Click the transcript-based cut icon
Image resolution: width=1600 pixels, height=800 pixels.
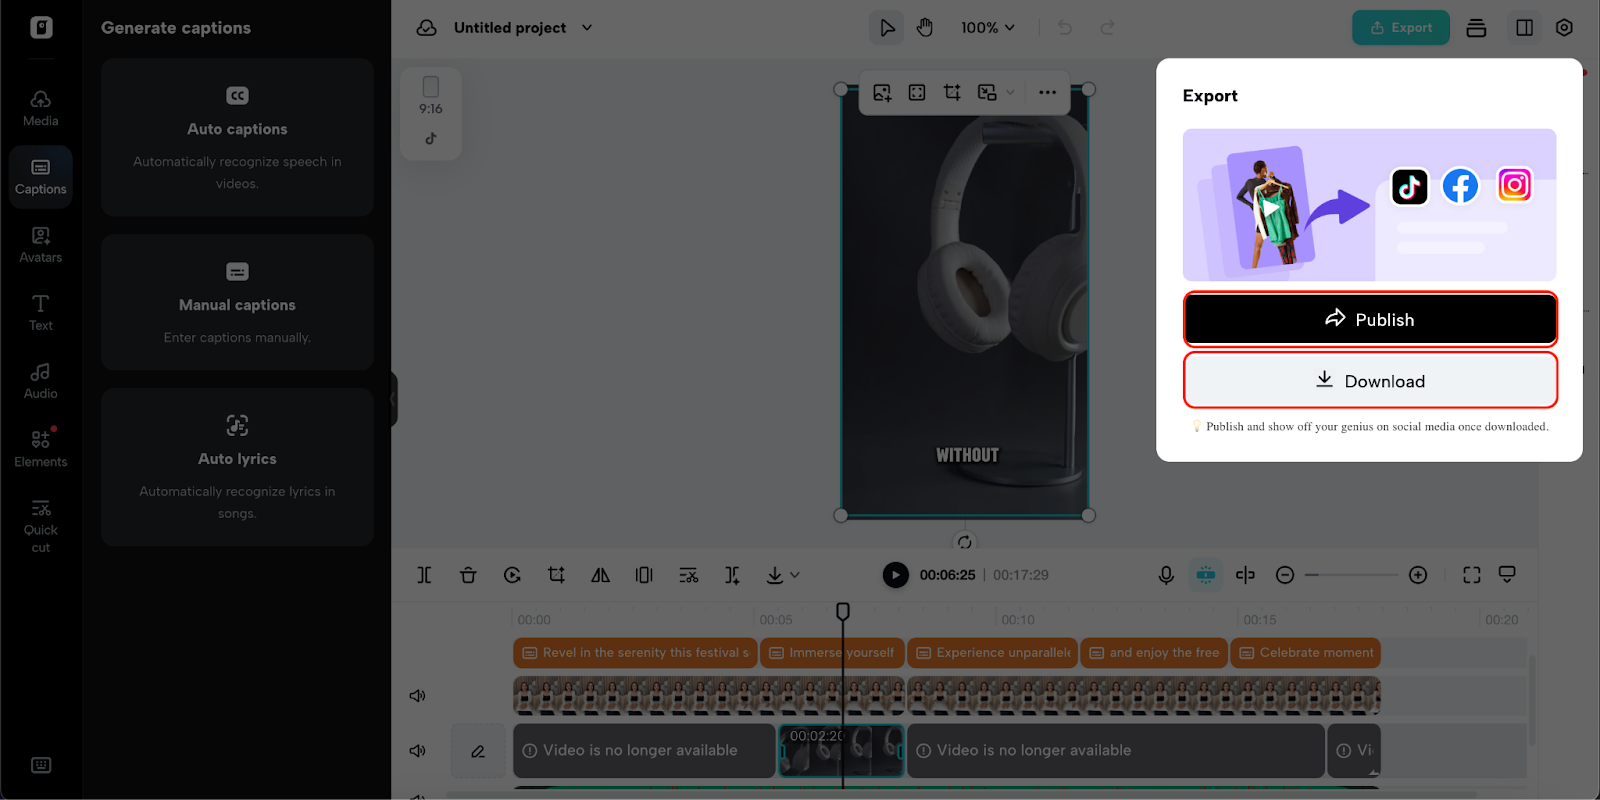688,575
